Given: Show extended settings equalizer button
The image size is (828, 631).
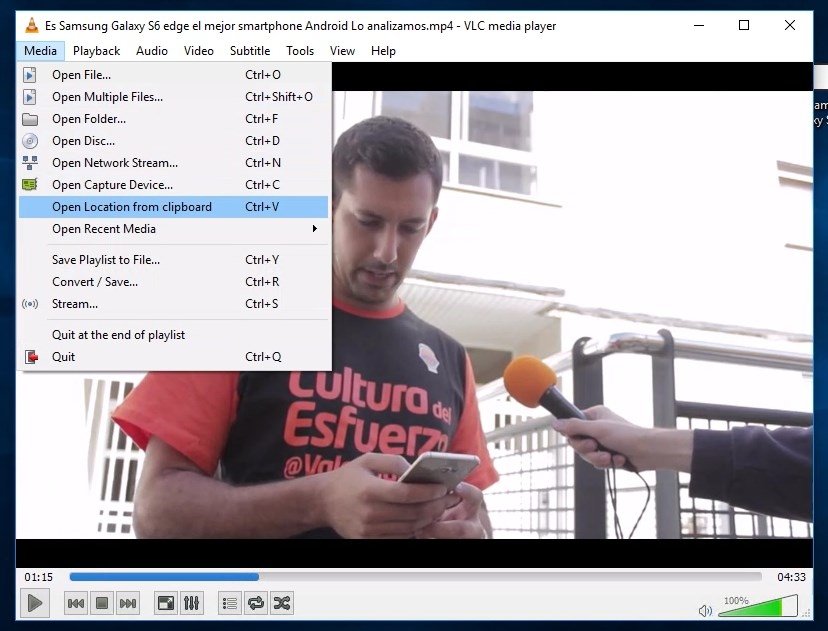Looking at the screenshot, I should pos(192,603).
